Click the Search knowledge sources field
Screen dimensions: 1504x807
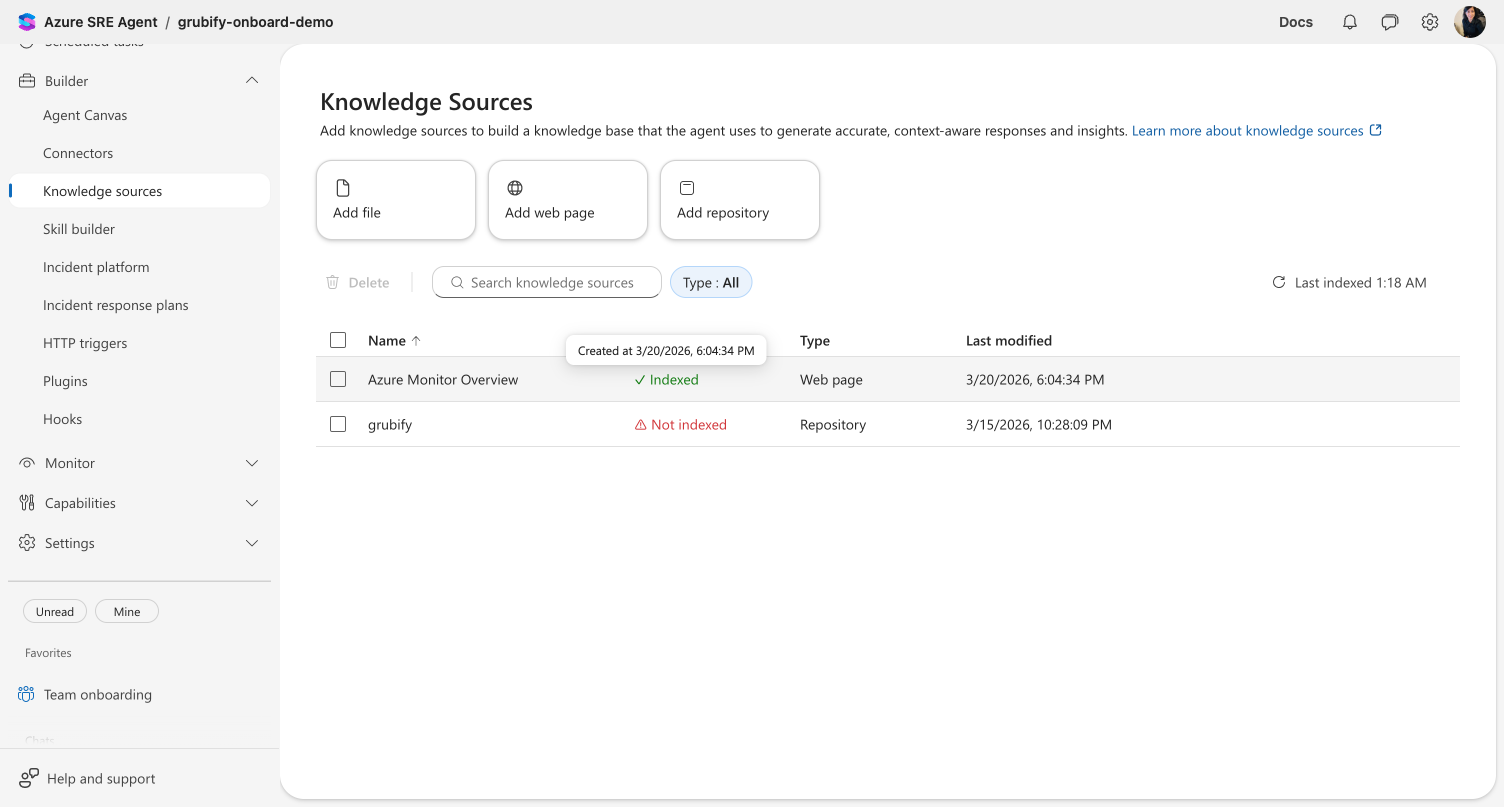click(x=547, y=283)
